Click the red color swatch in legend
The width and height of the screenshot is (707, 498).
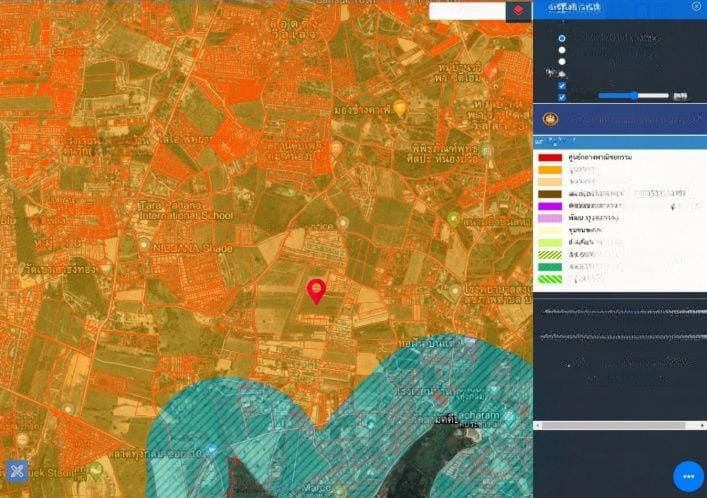(550, 158)
